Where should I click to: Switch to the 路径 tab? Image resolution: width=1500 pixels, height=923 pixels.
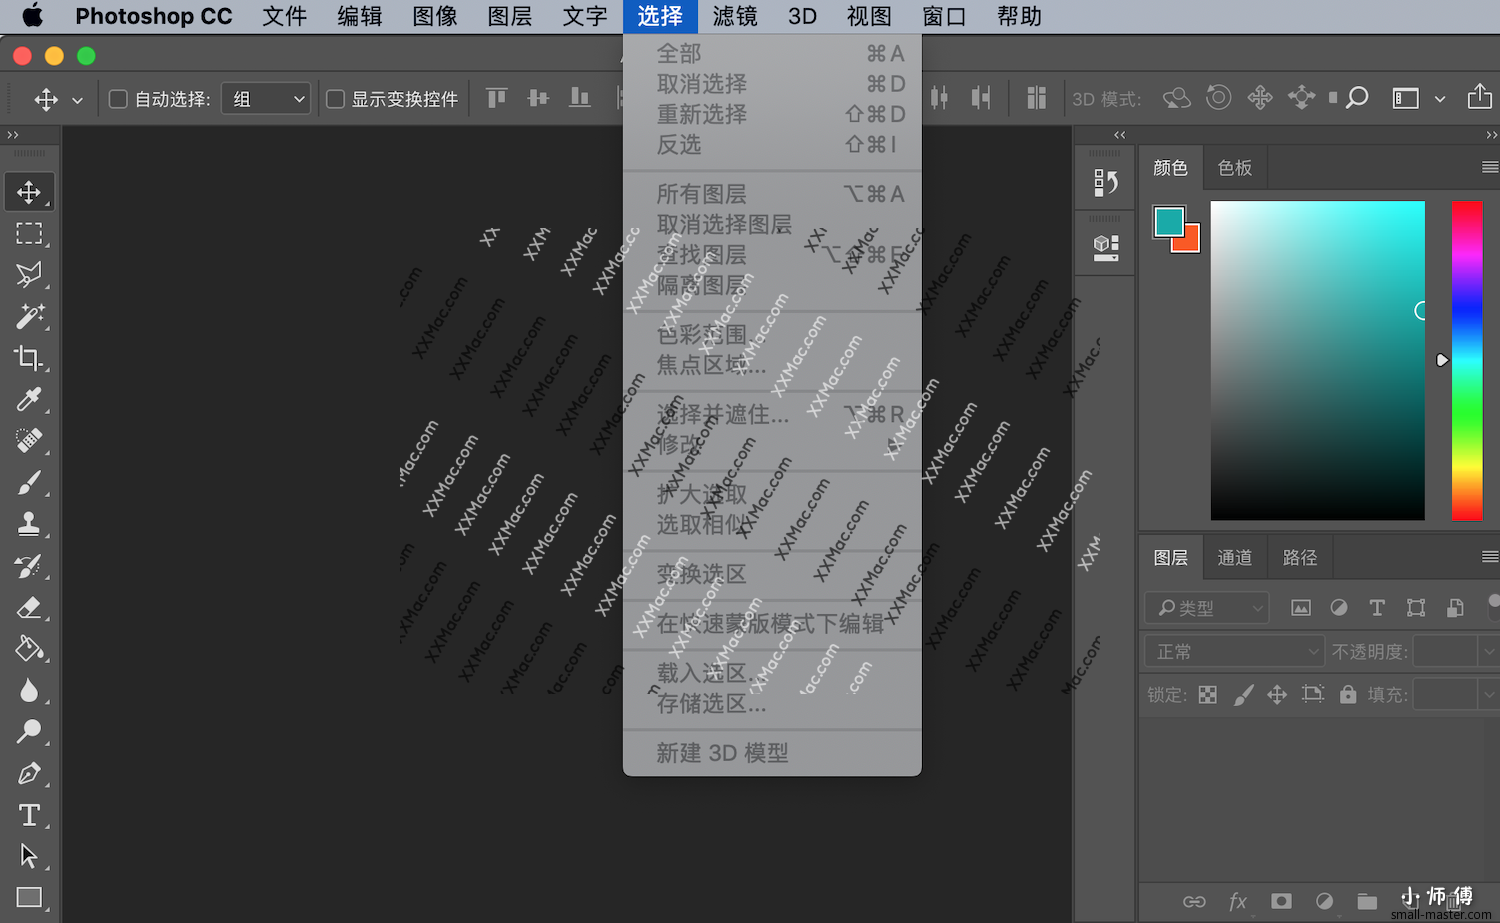point(1300,558)
